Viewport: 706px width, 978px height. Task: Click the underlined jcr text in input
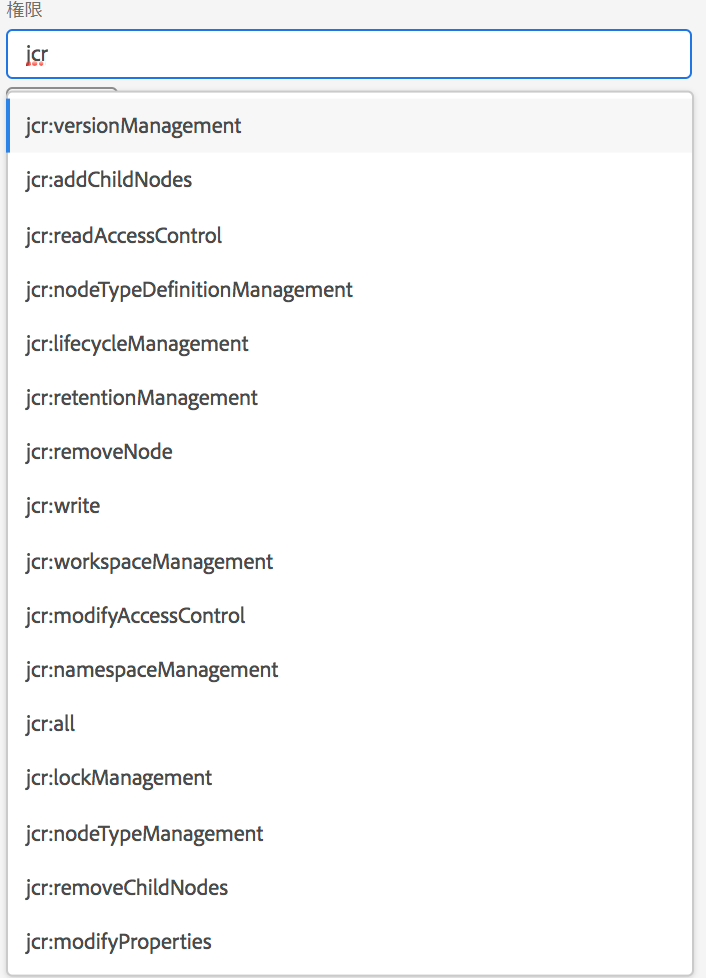[37, 55]
